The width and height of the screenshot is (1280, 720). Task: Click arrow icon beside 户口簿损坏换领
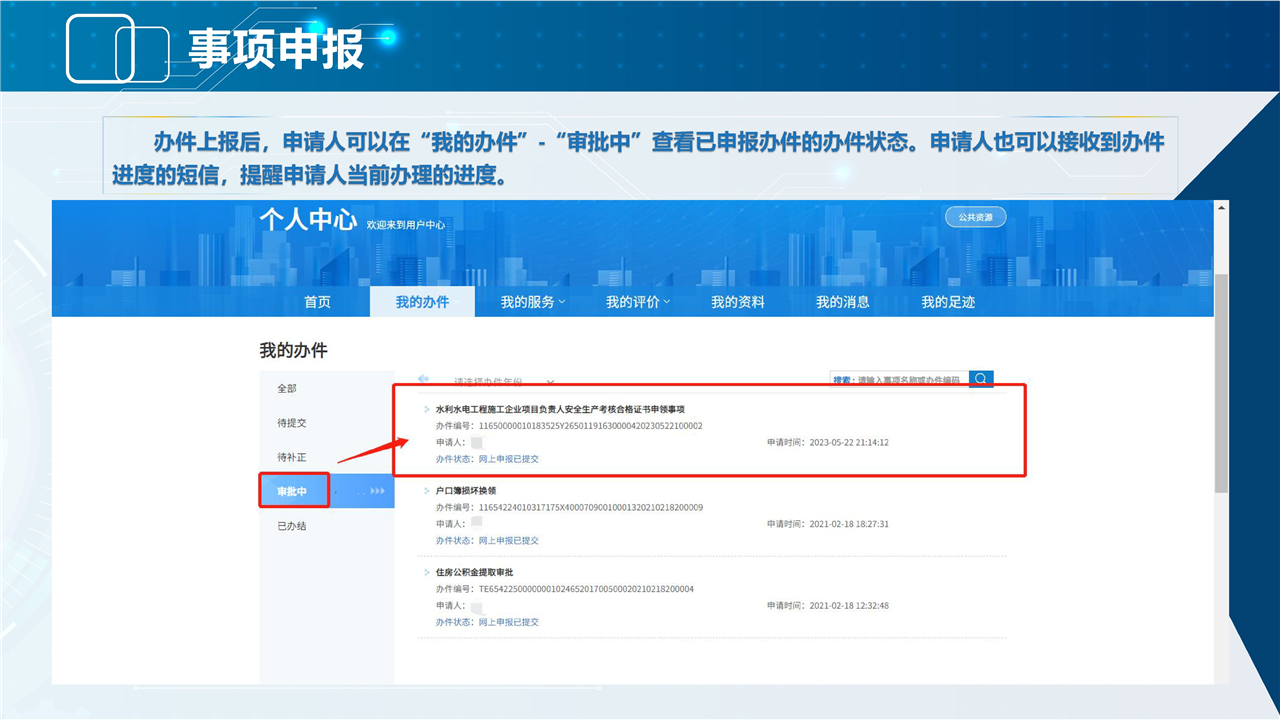point(428,491)
